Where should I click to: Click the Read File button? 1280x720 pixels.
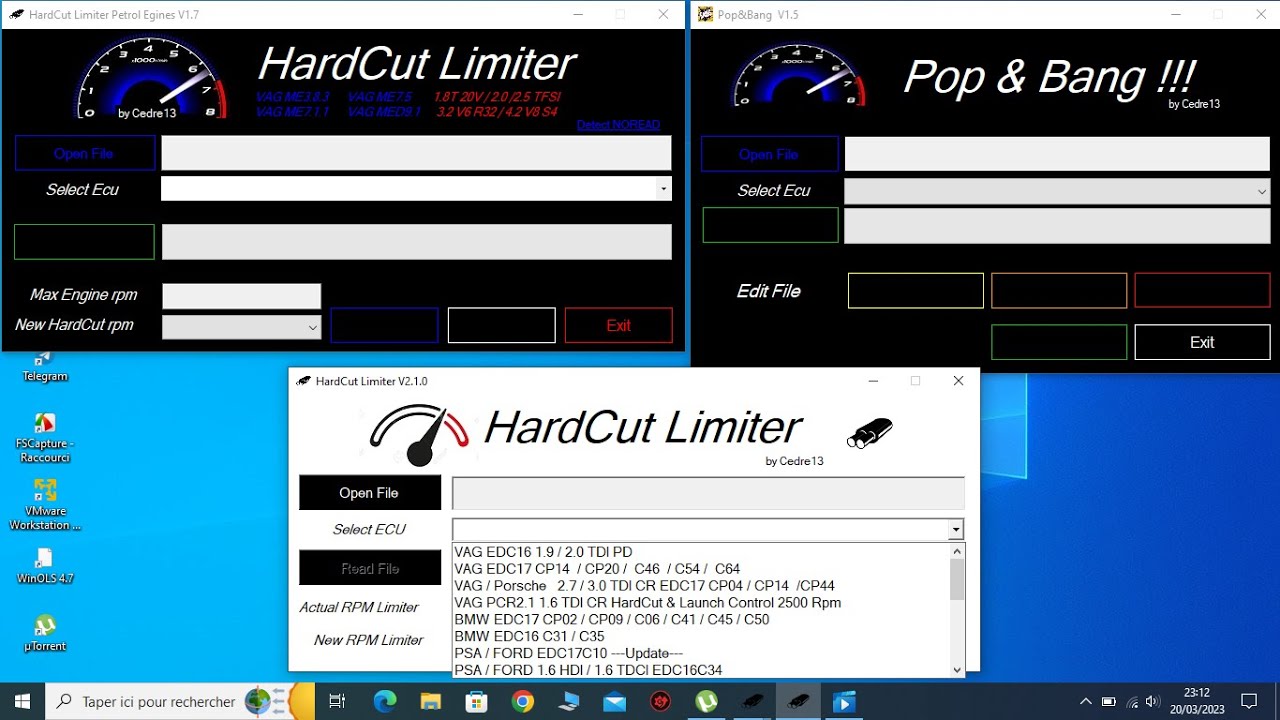click(369, 568)
